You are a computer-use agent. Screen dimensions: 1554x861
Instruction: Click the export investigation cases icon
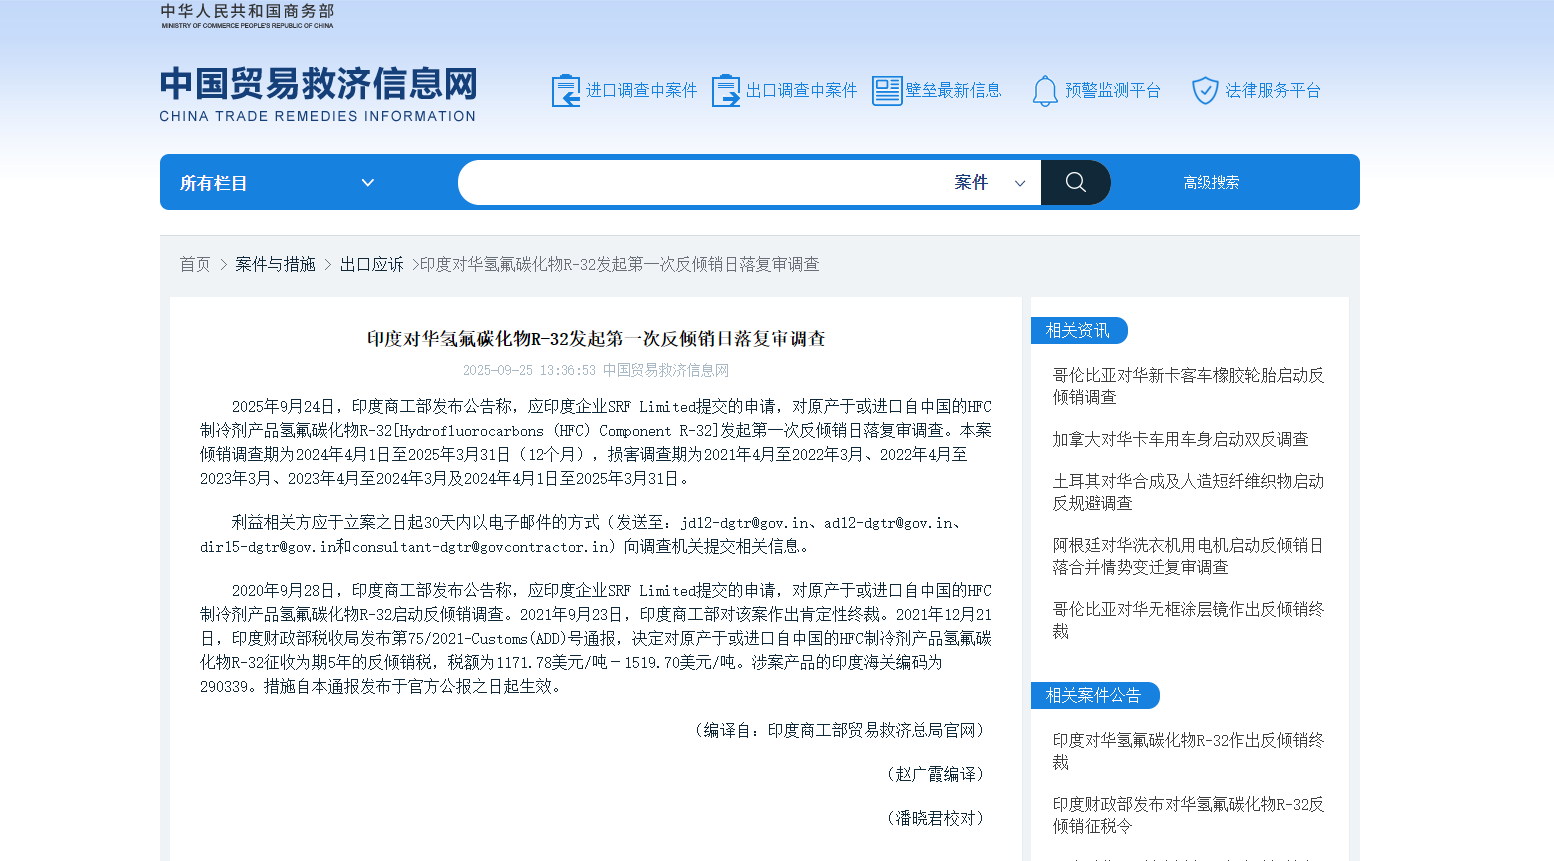(x=726, y=91)
